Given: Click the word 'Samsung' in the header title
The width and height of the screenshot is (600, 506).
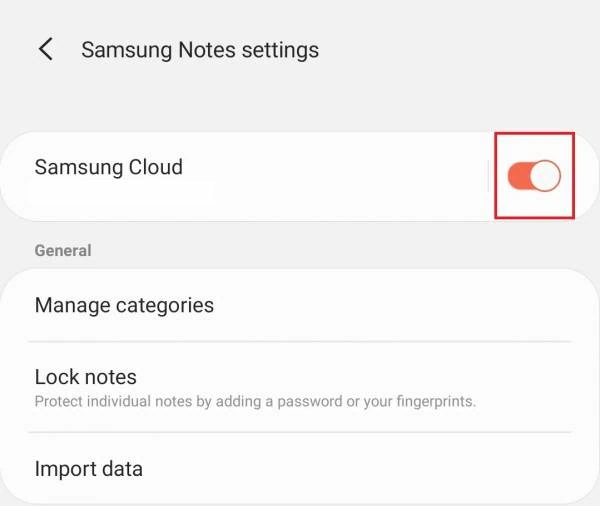Looking at the screenshot, I should (127, 51).
